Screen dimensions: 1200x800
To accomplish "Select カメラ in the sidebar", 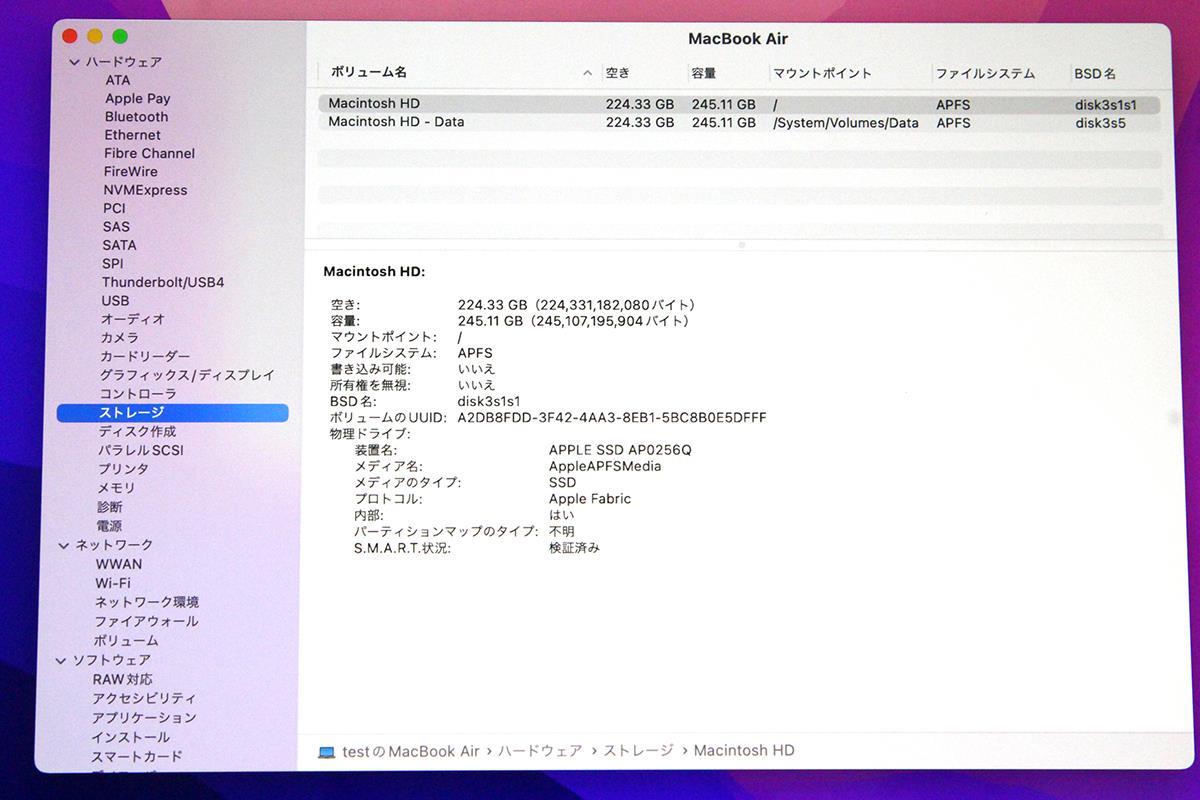I will pos(120,338).
